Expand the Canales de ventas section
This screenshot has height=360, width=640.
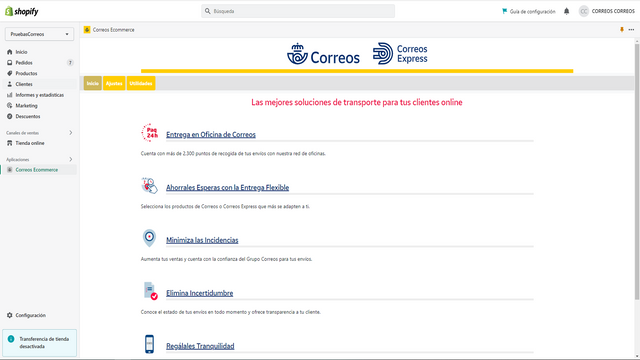pos(71,133)
